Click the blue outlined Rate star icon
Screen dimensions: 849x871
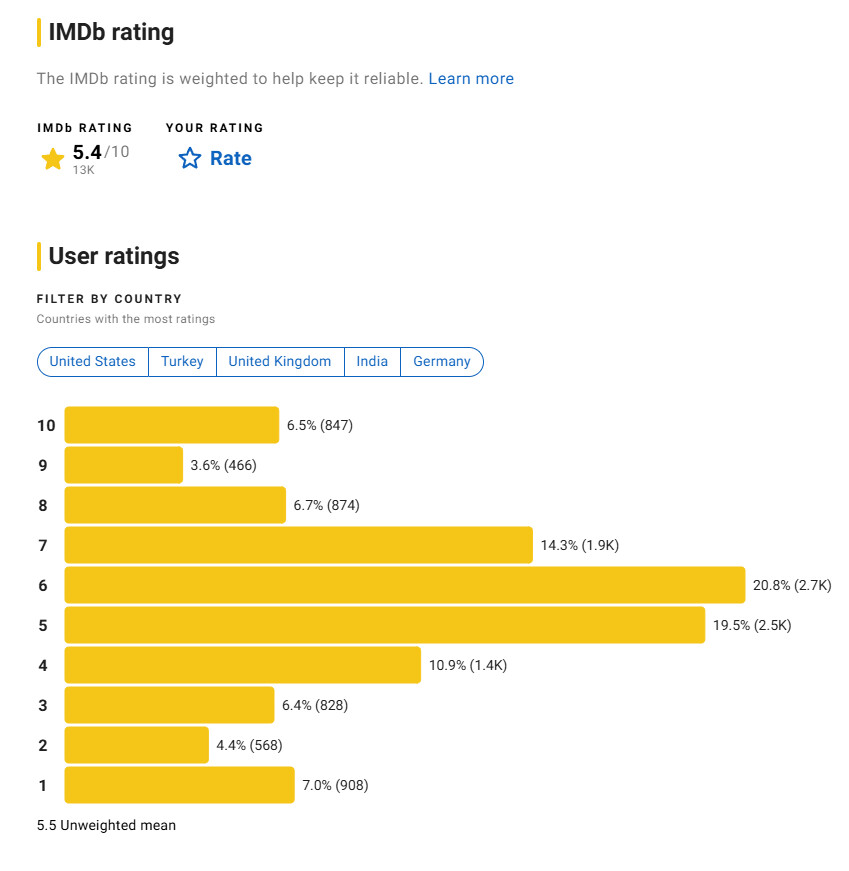click(x=190, y=158)
